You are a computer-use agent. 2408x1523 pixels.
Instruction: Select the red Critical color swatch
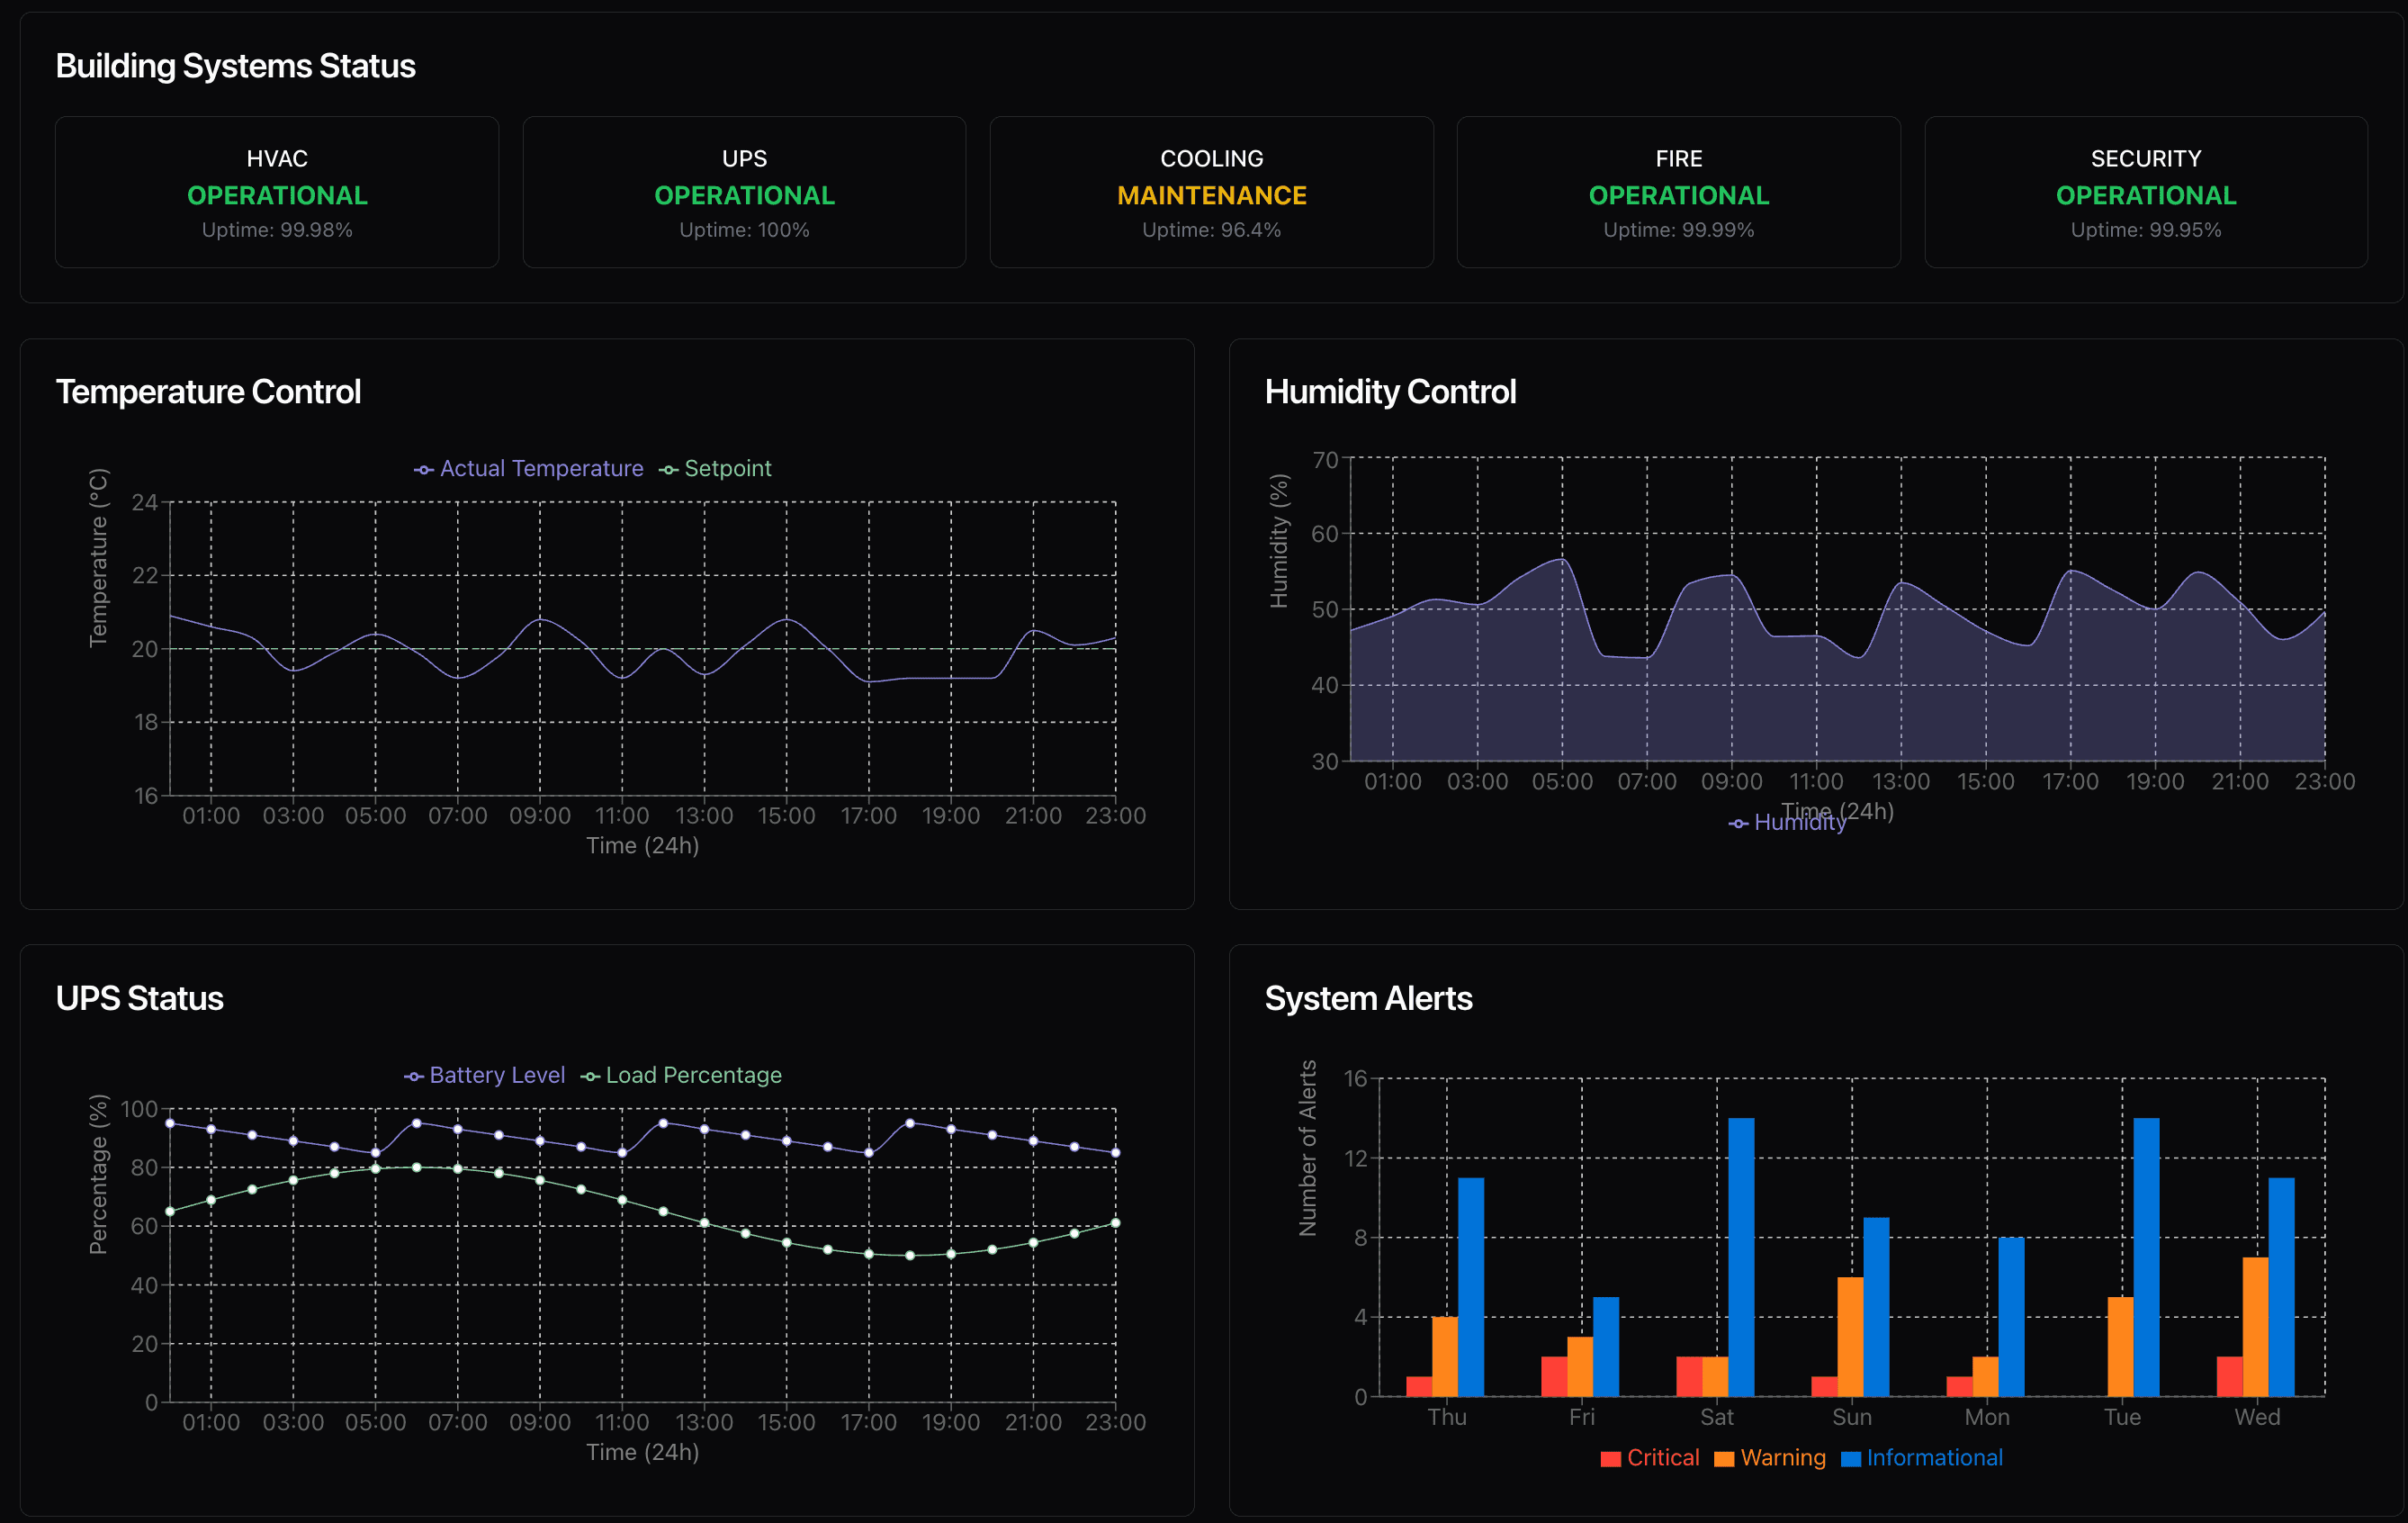(1611, 1458)
